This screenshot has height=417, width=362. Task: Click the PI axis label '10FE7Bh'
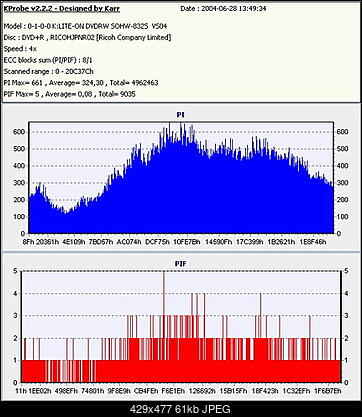coord(187,242)
